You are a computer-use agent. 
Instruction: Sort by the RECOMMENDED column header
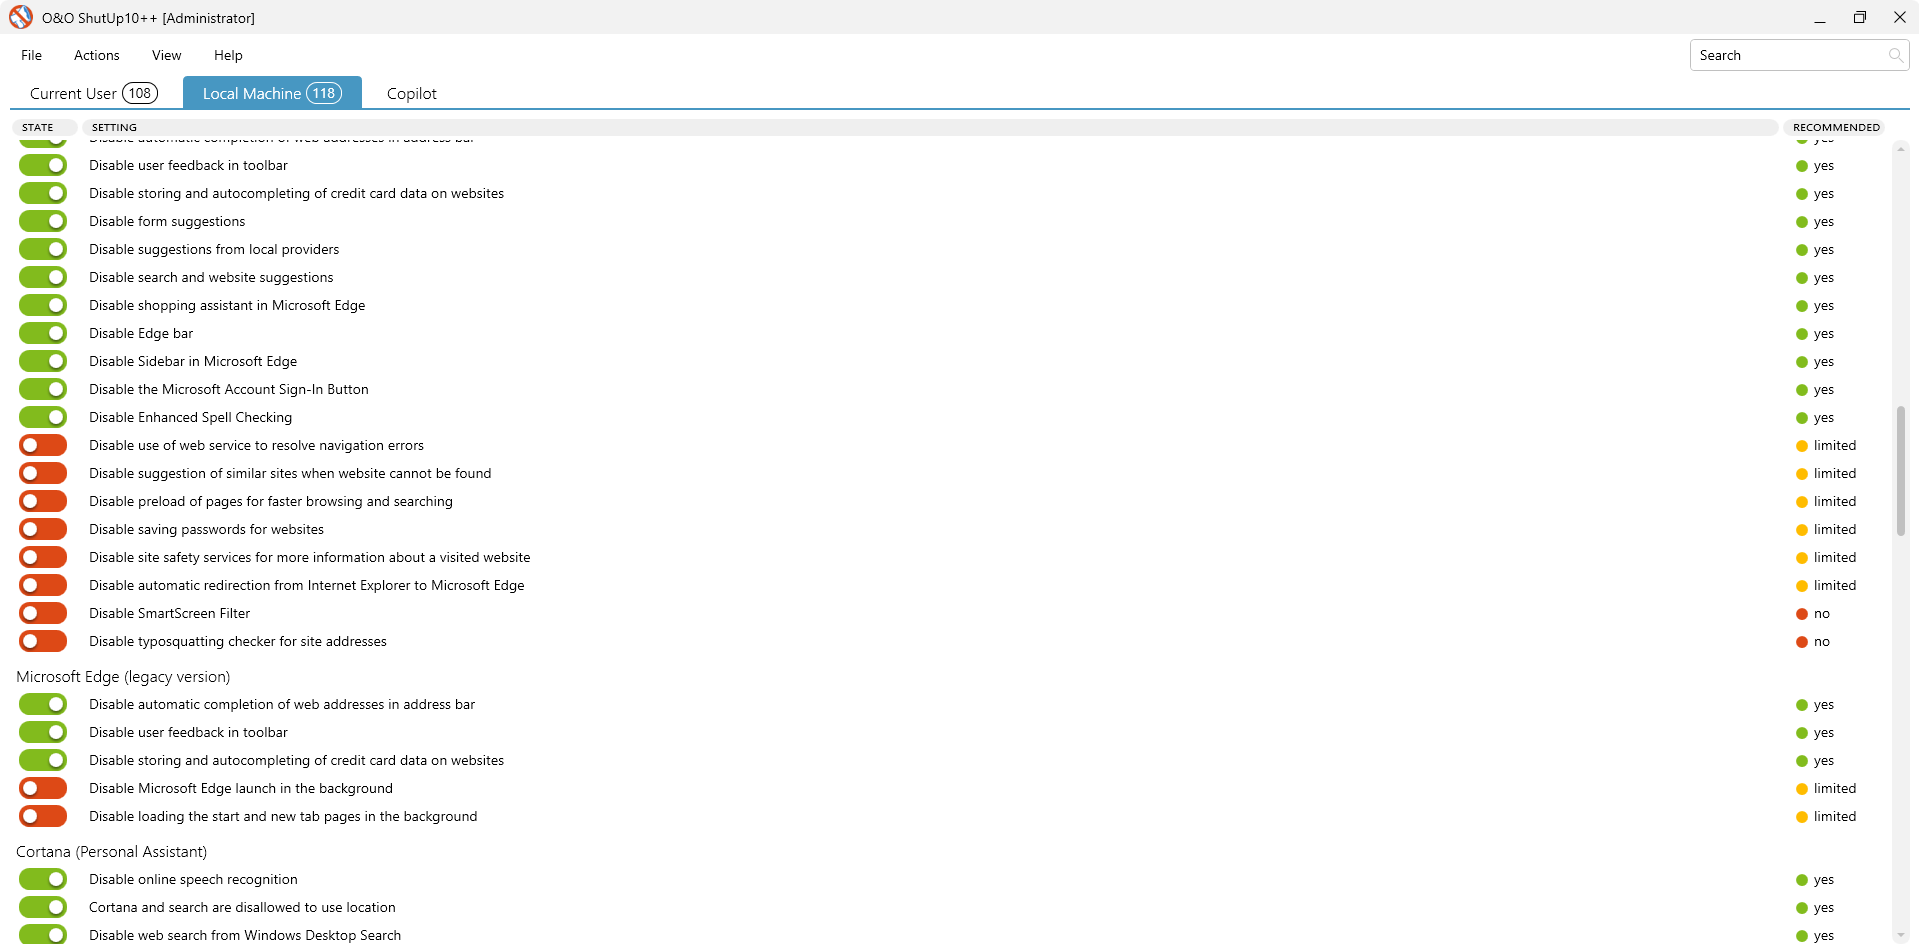1836,127
